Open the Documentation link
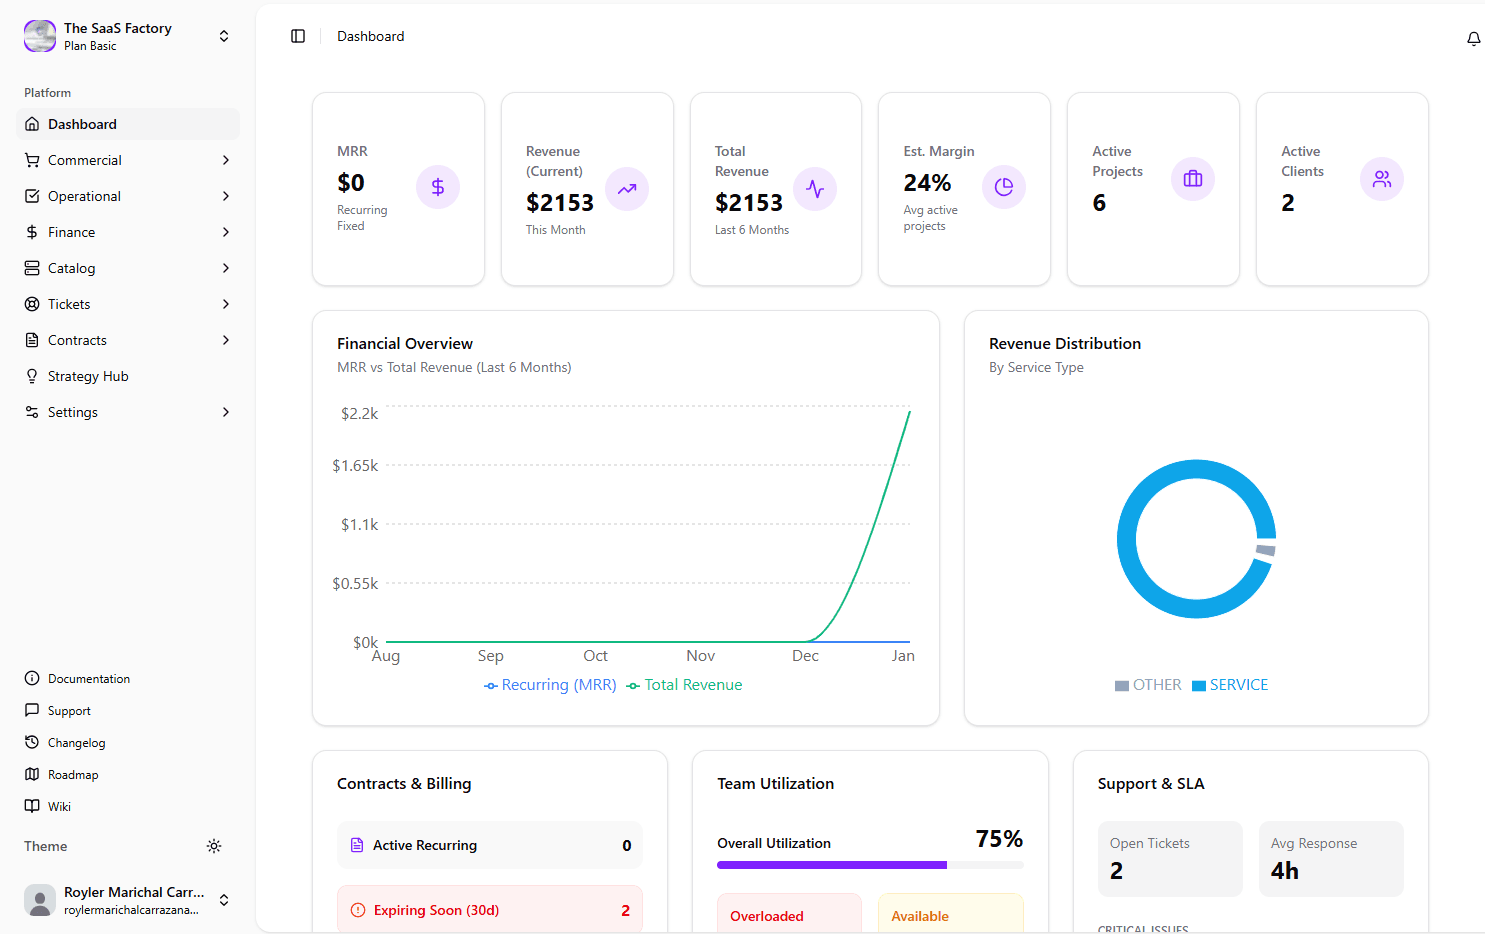1485x934 pixels. 88,679
